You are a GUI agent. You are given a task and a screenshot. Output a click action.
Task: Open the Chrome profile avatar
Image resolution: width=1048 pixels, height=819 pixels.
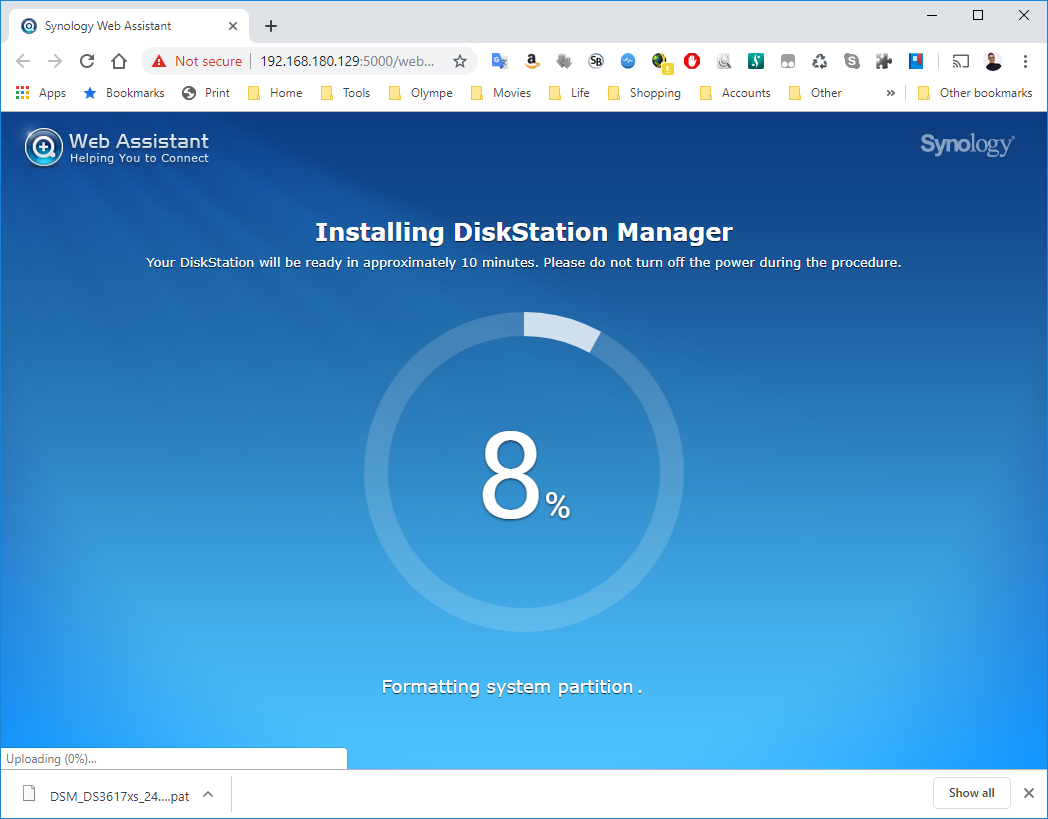coord(993,62)
